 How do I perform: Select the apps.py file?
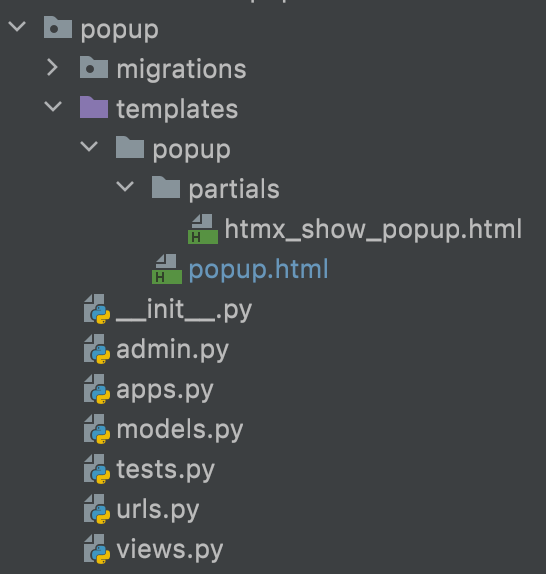coord(165,390)
